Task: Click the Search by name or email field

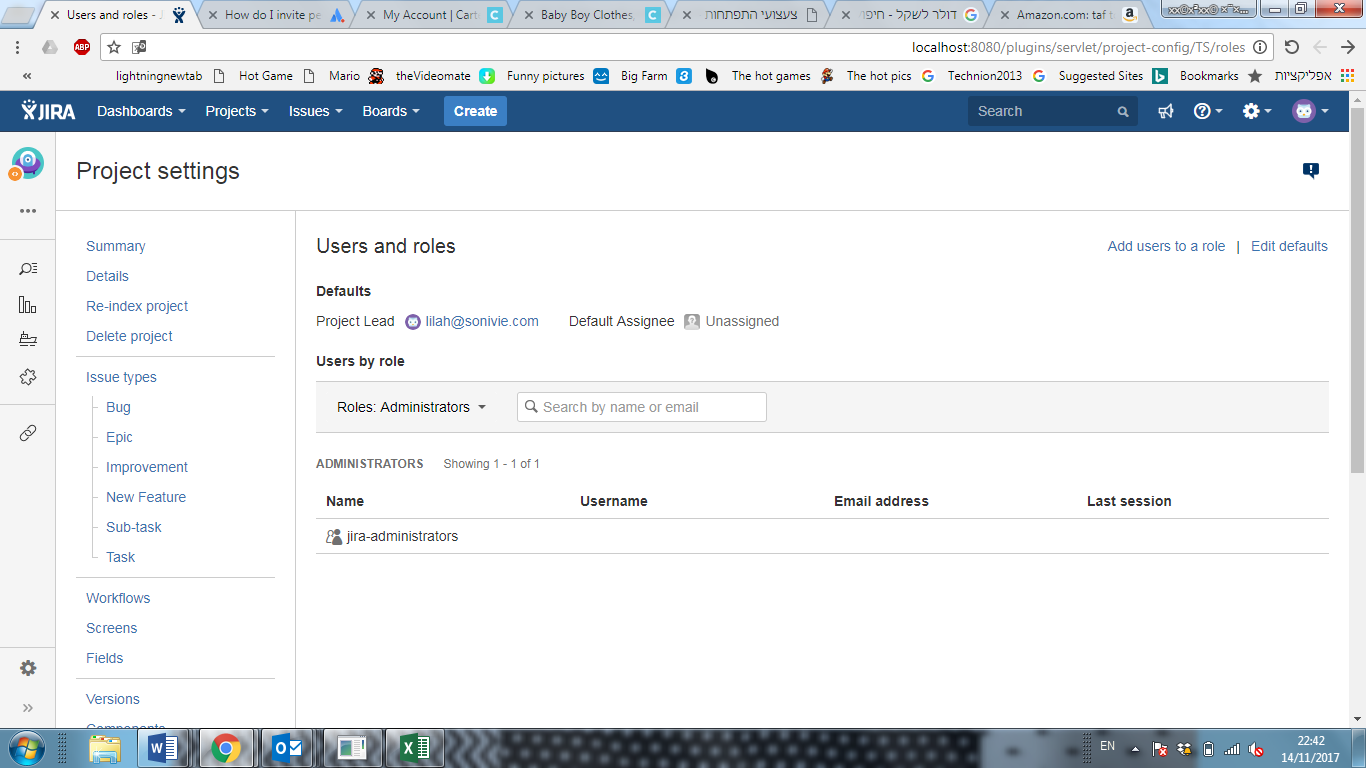Action: 641,407
